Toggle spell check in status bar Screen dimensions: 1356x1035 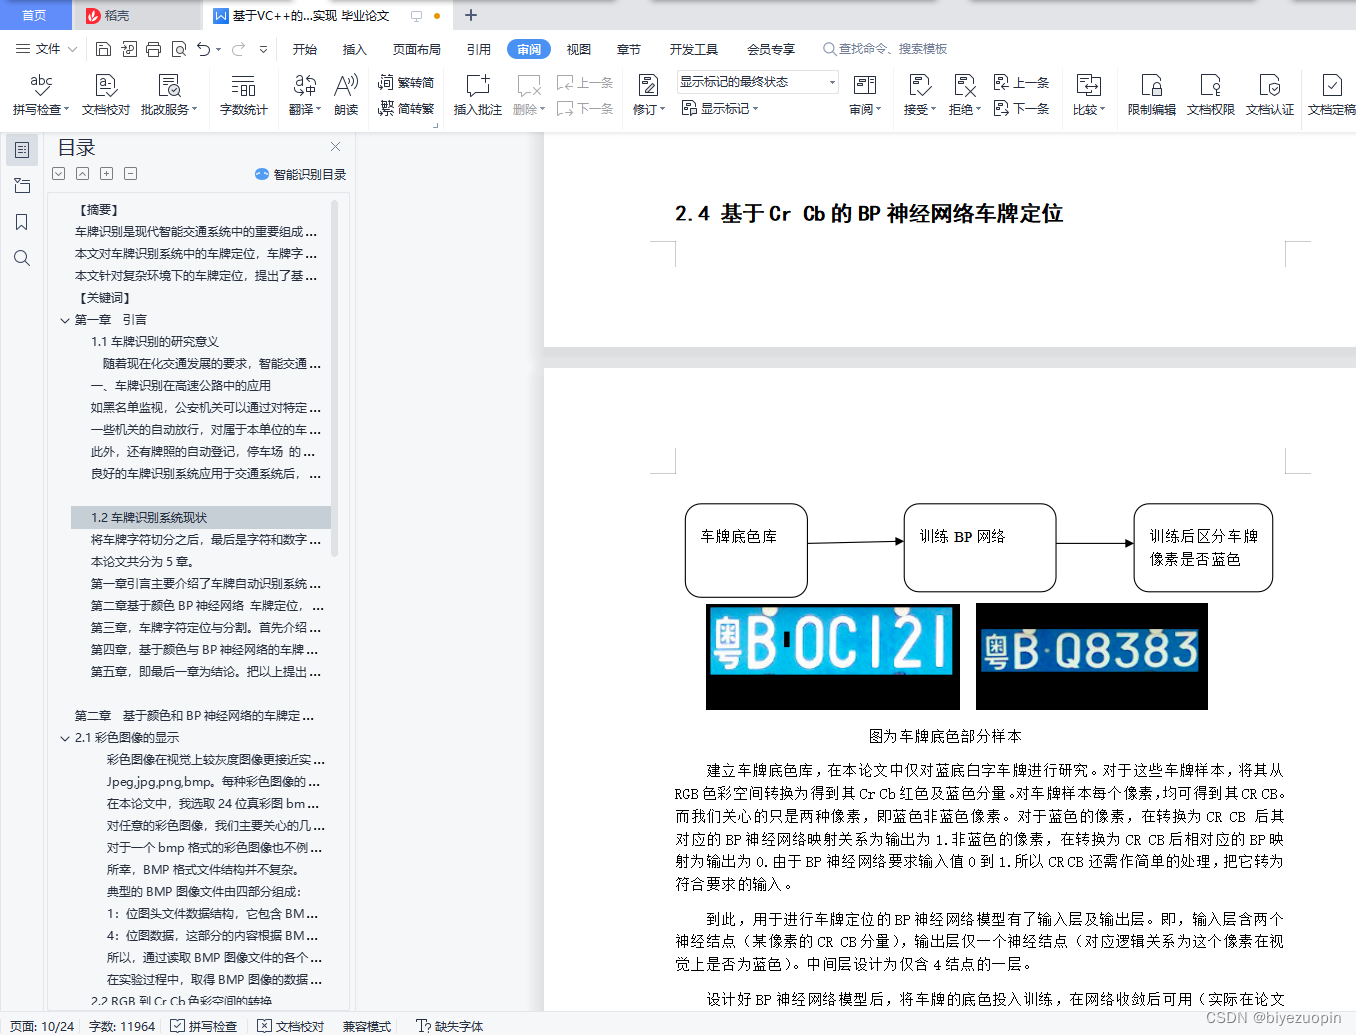(x=204, y=1026)
